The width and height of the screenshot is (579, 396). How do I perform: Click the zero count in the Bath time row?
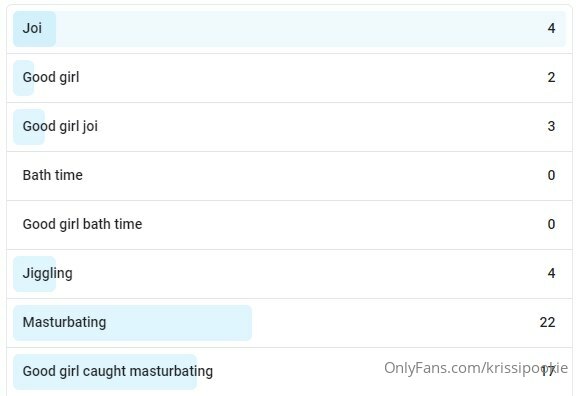(551, 175)
